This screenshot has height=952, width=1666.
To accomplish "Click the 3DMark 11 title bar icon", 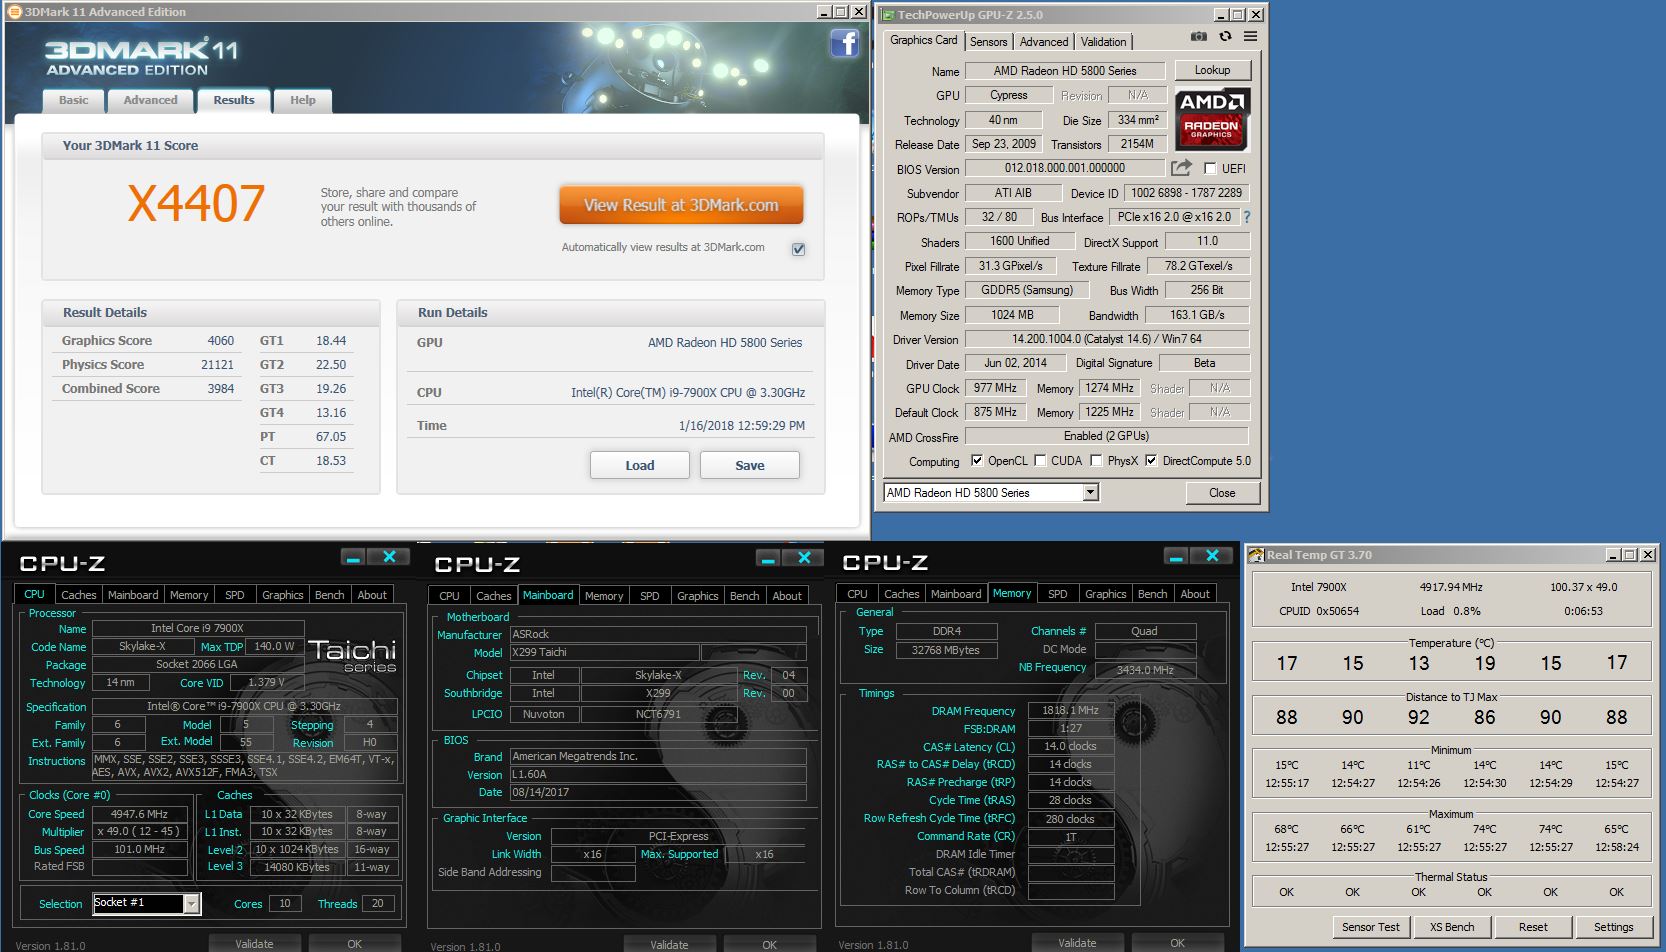I will pyautogui.click(x=14, y=12).
